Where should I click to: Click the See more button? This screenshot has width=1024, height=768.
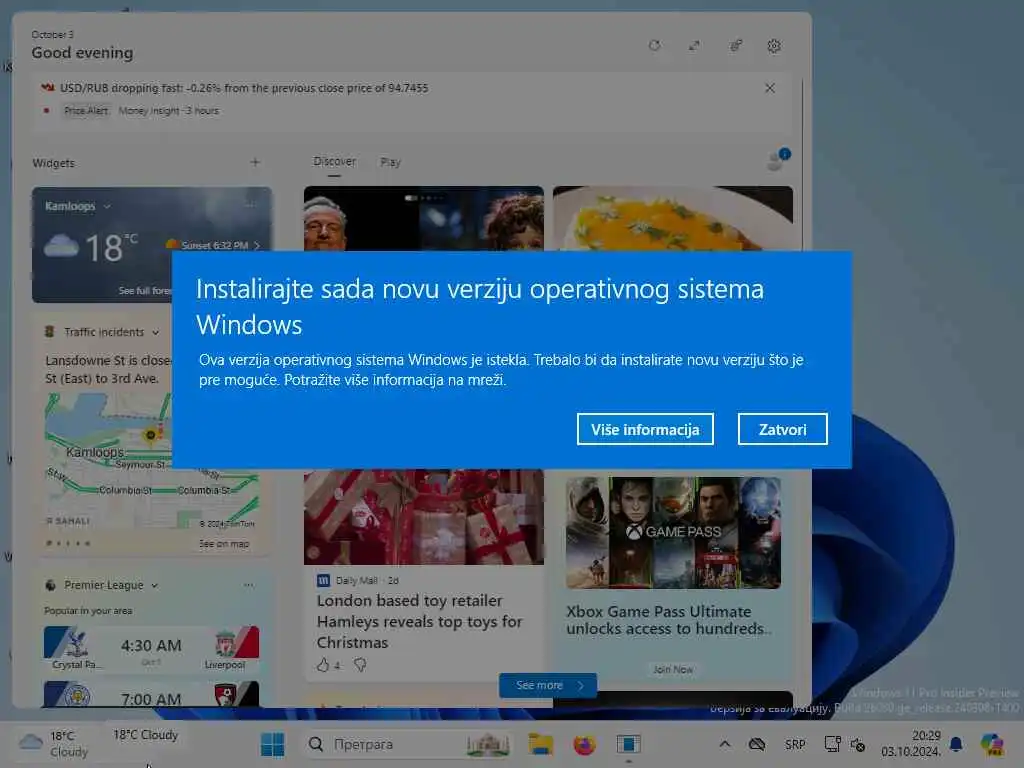click(x=548, y=685)
